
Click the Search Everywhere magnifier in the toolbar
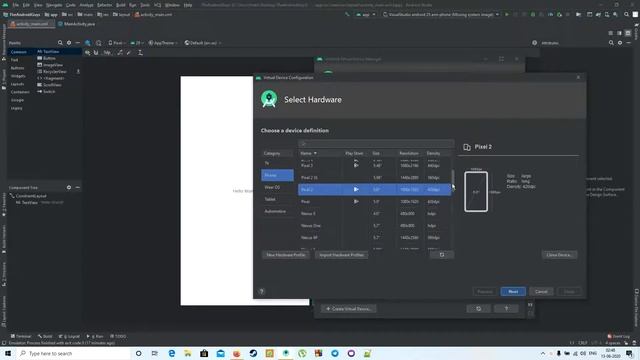point(626,15)
